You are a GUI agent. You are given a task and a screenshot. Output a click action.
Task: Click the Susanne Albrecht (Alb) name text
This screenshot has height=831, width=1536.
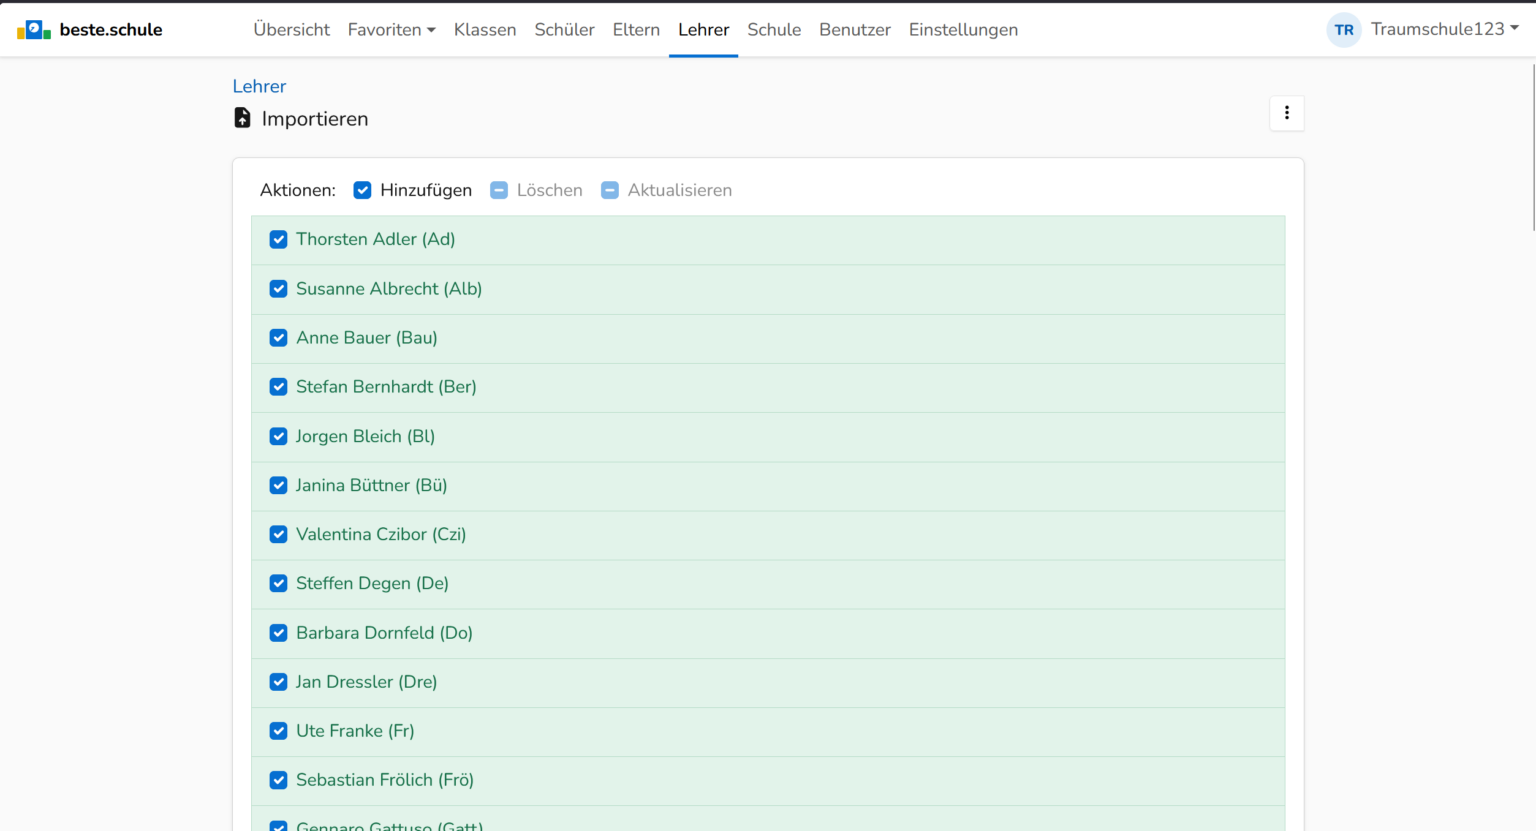click(389, 289)
